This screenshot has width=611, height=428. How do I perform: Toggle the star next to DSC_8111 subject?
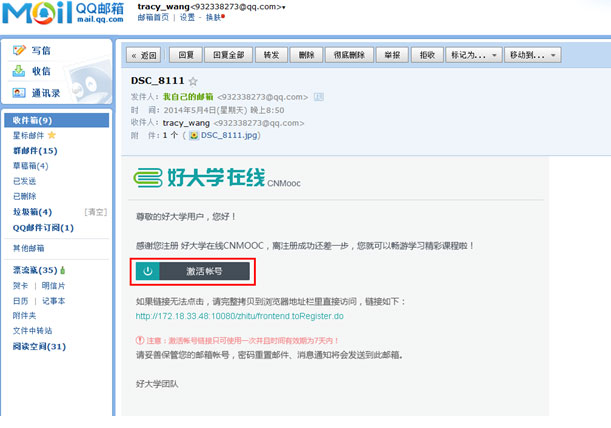193,81
